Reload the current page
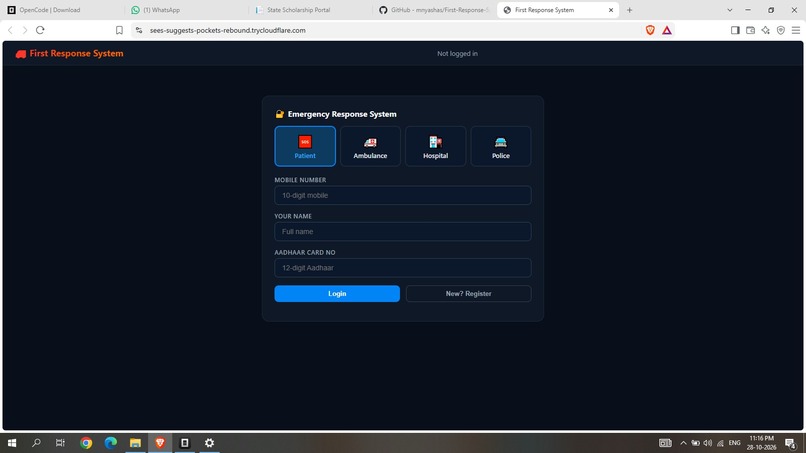This screenshot has width=806, height=453. (x=40, y=30)
